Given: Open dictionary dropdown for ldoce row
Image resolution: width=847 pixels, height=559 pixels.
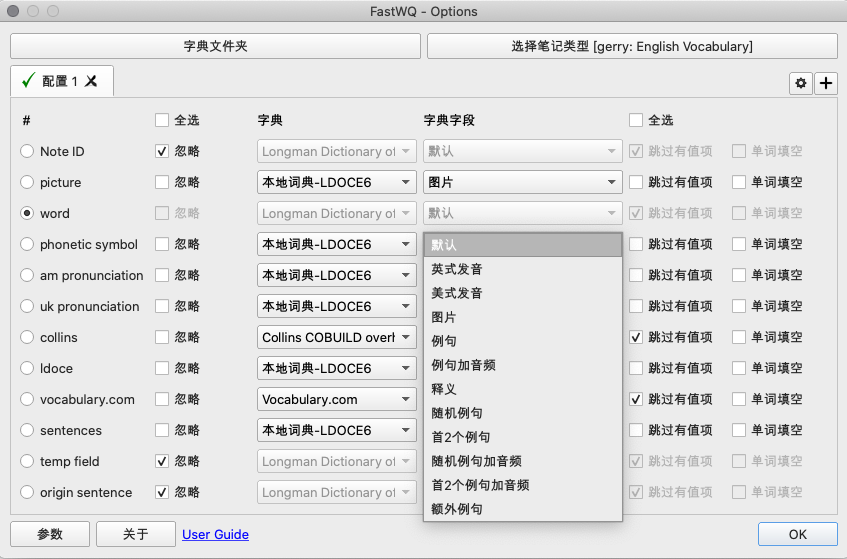Looking at the screenshot, I should (337, 368).
